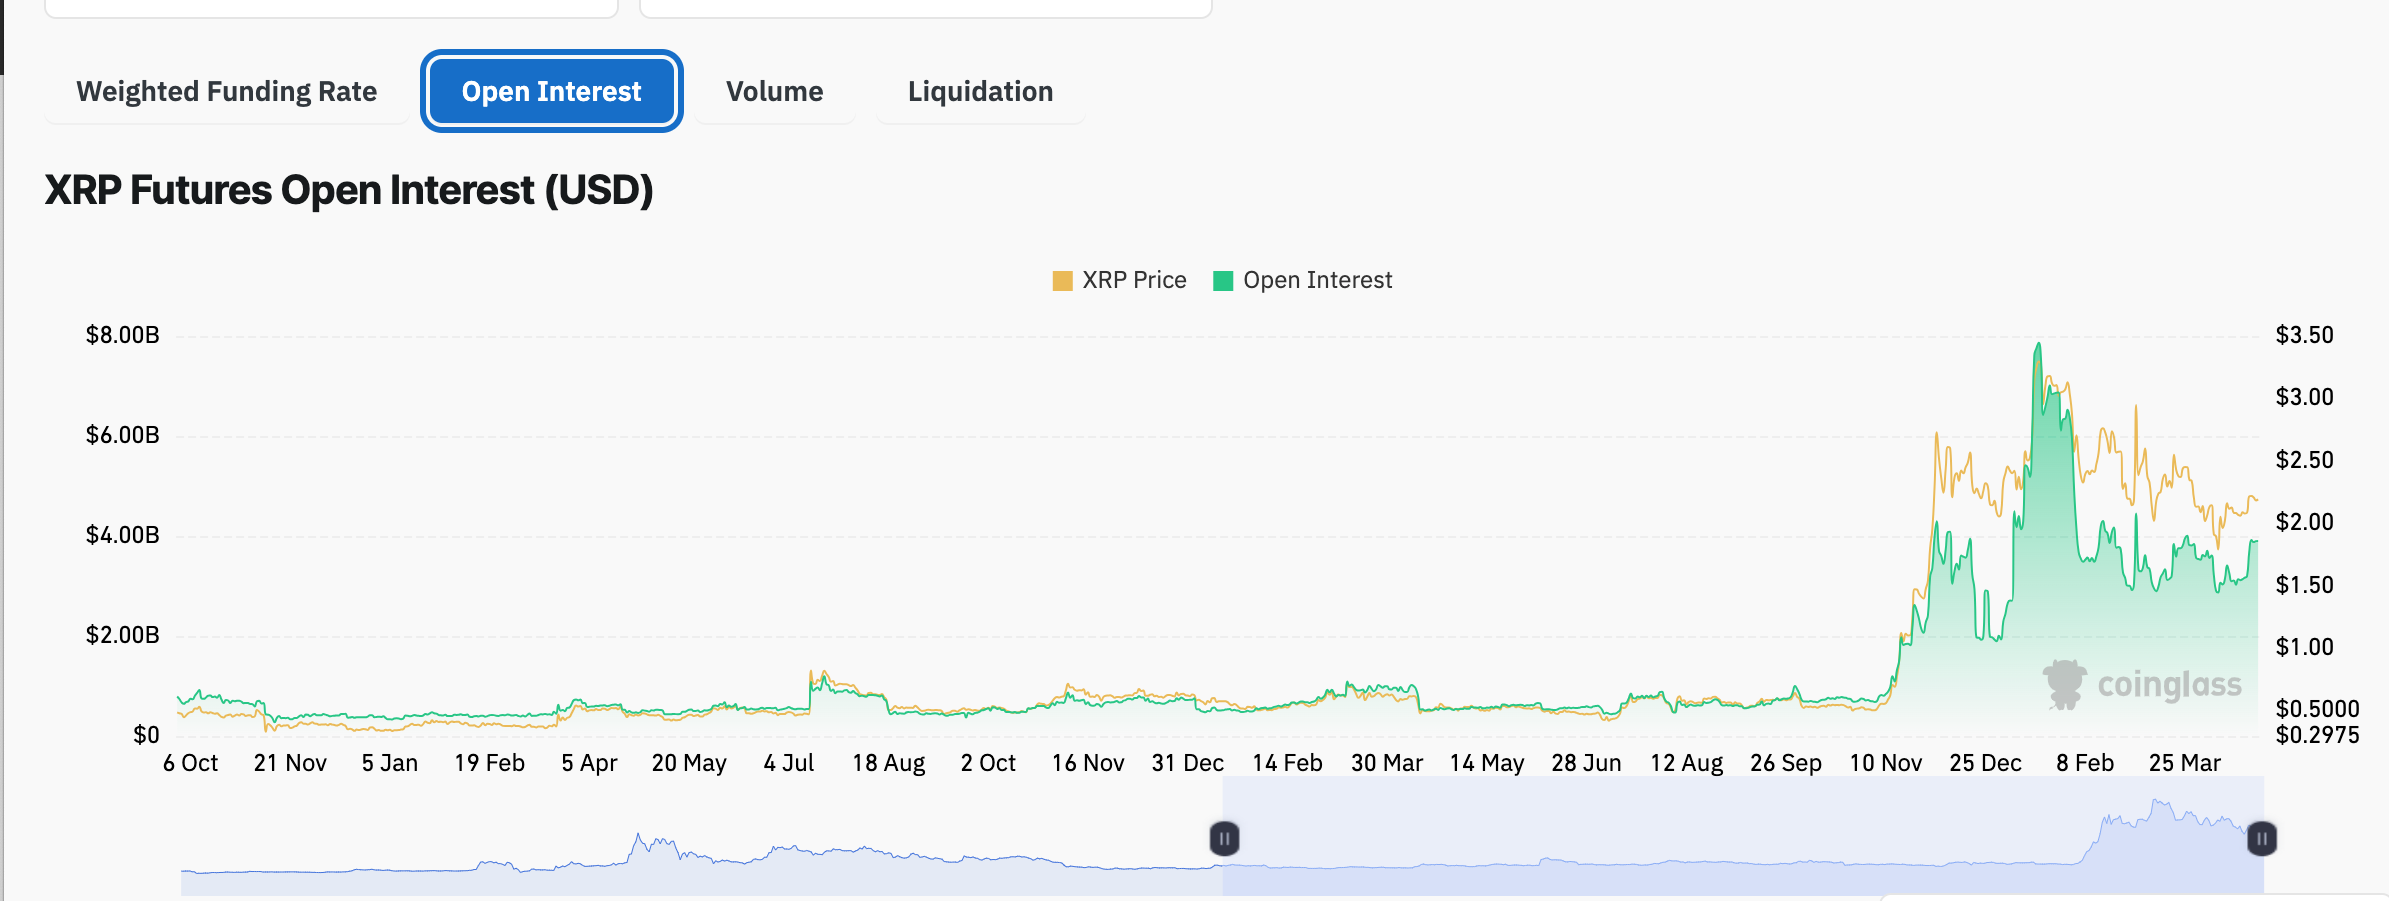This screenshot has width=2389, height=901.
Task: Click the yellow XRP Price legend swatch
Action: (x=1062, y=281)
